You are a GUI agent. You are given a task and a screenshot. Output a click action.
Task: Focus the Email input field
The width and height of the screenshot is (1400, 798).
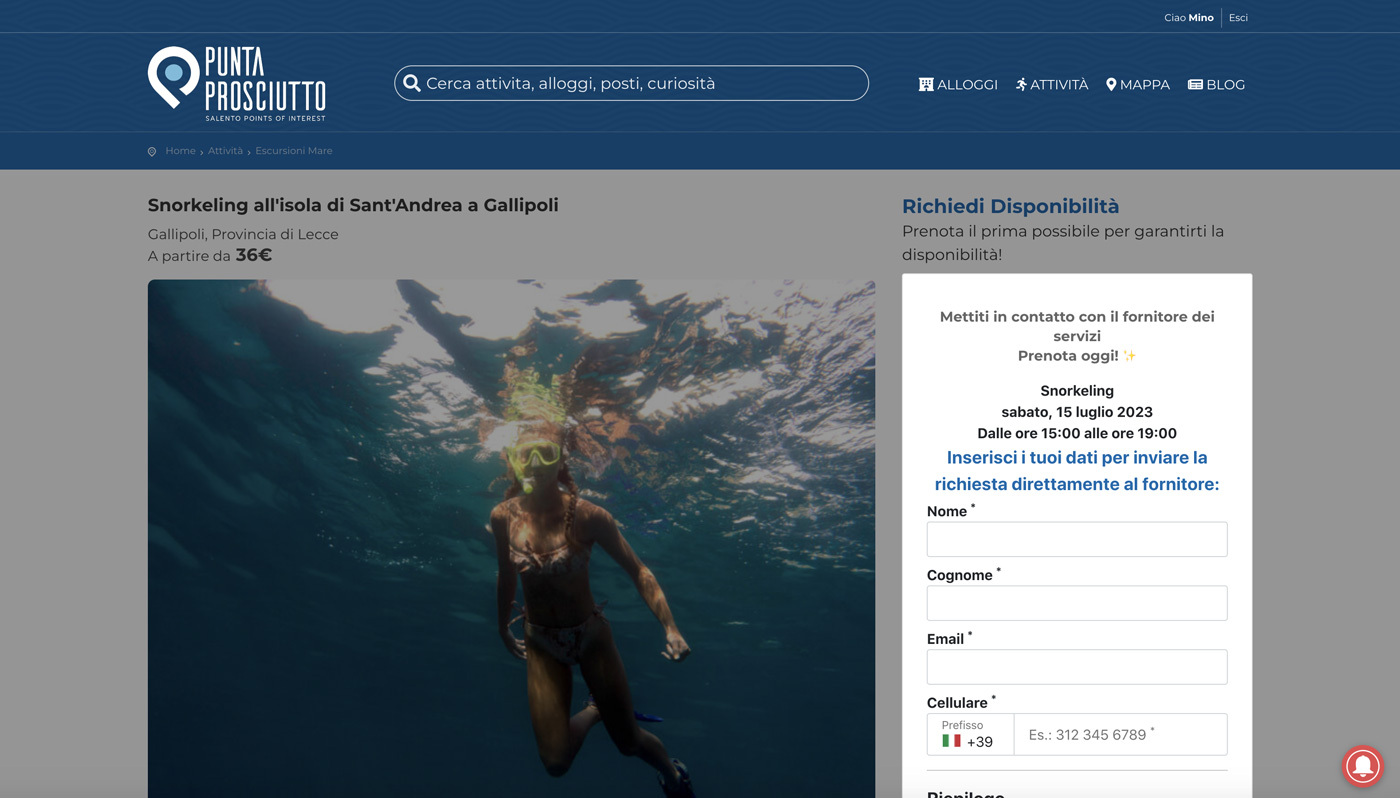[x=1076, y=667]
